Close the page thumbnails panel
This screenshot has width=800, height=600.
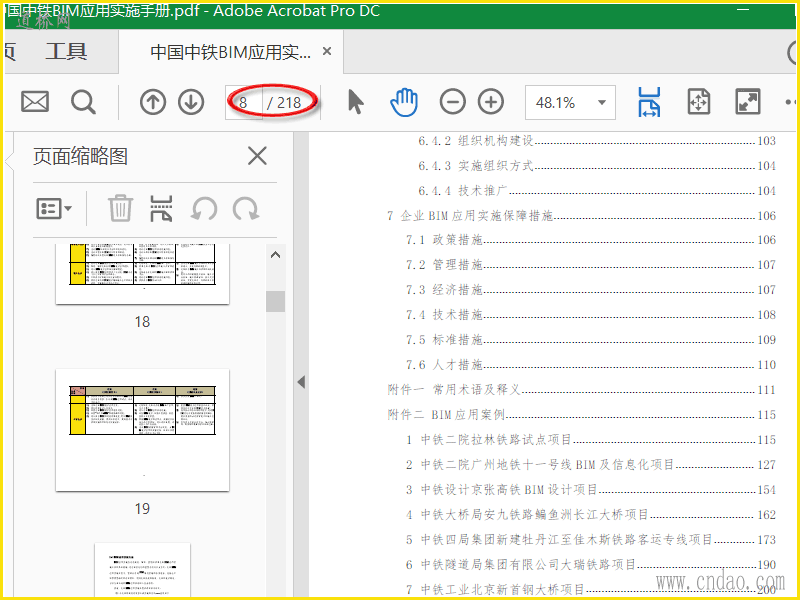[x=257, y=156]
